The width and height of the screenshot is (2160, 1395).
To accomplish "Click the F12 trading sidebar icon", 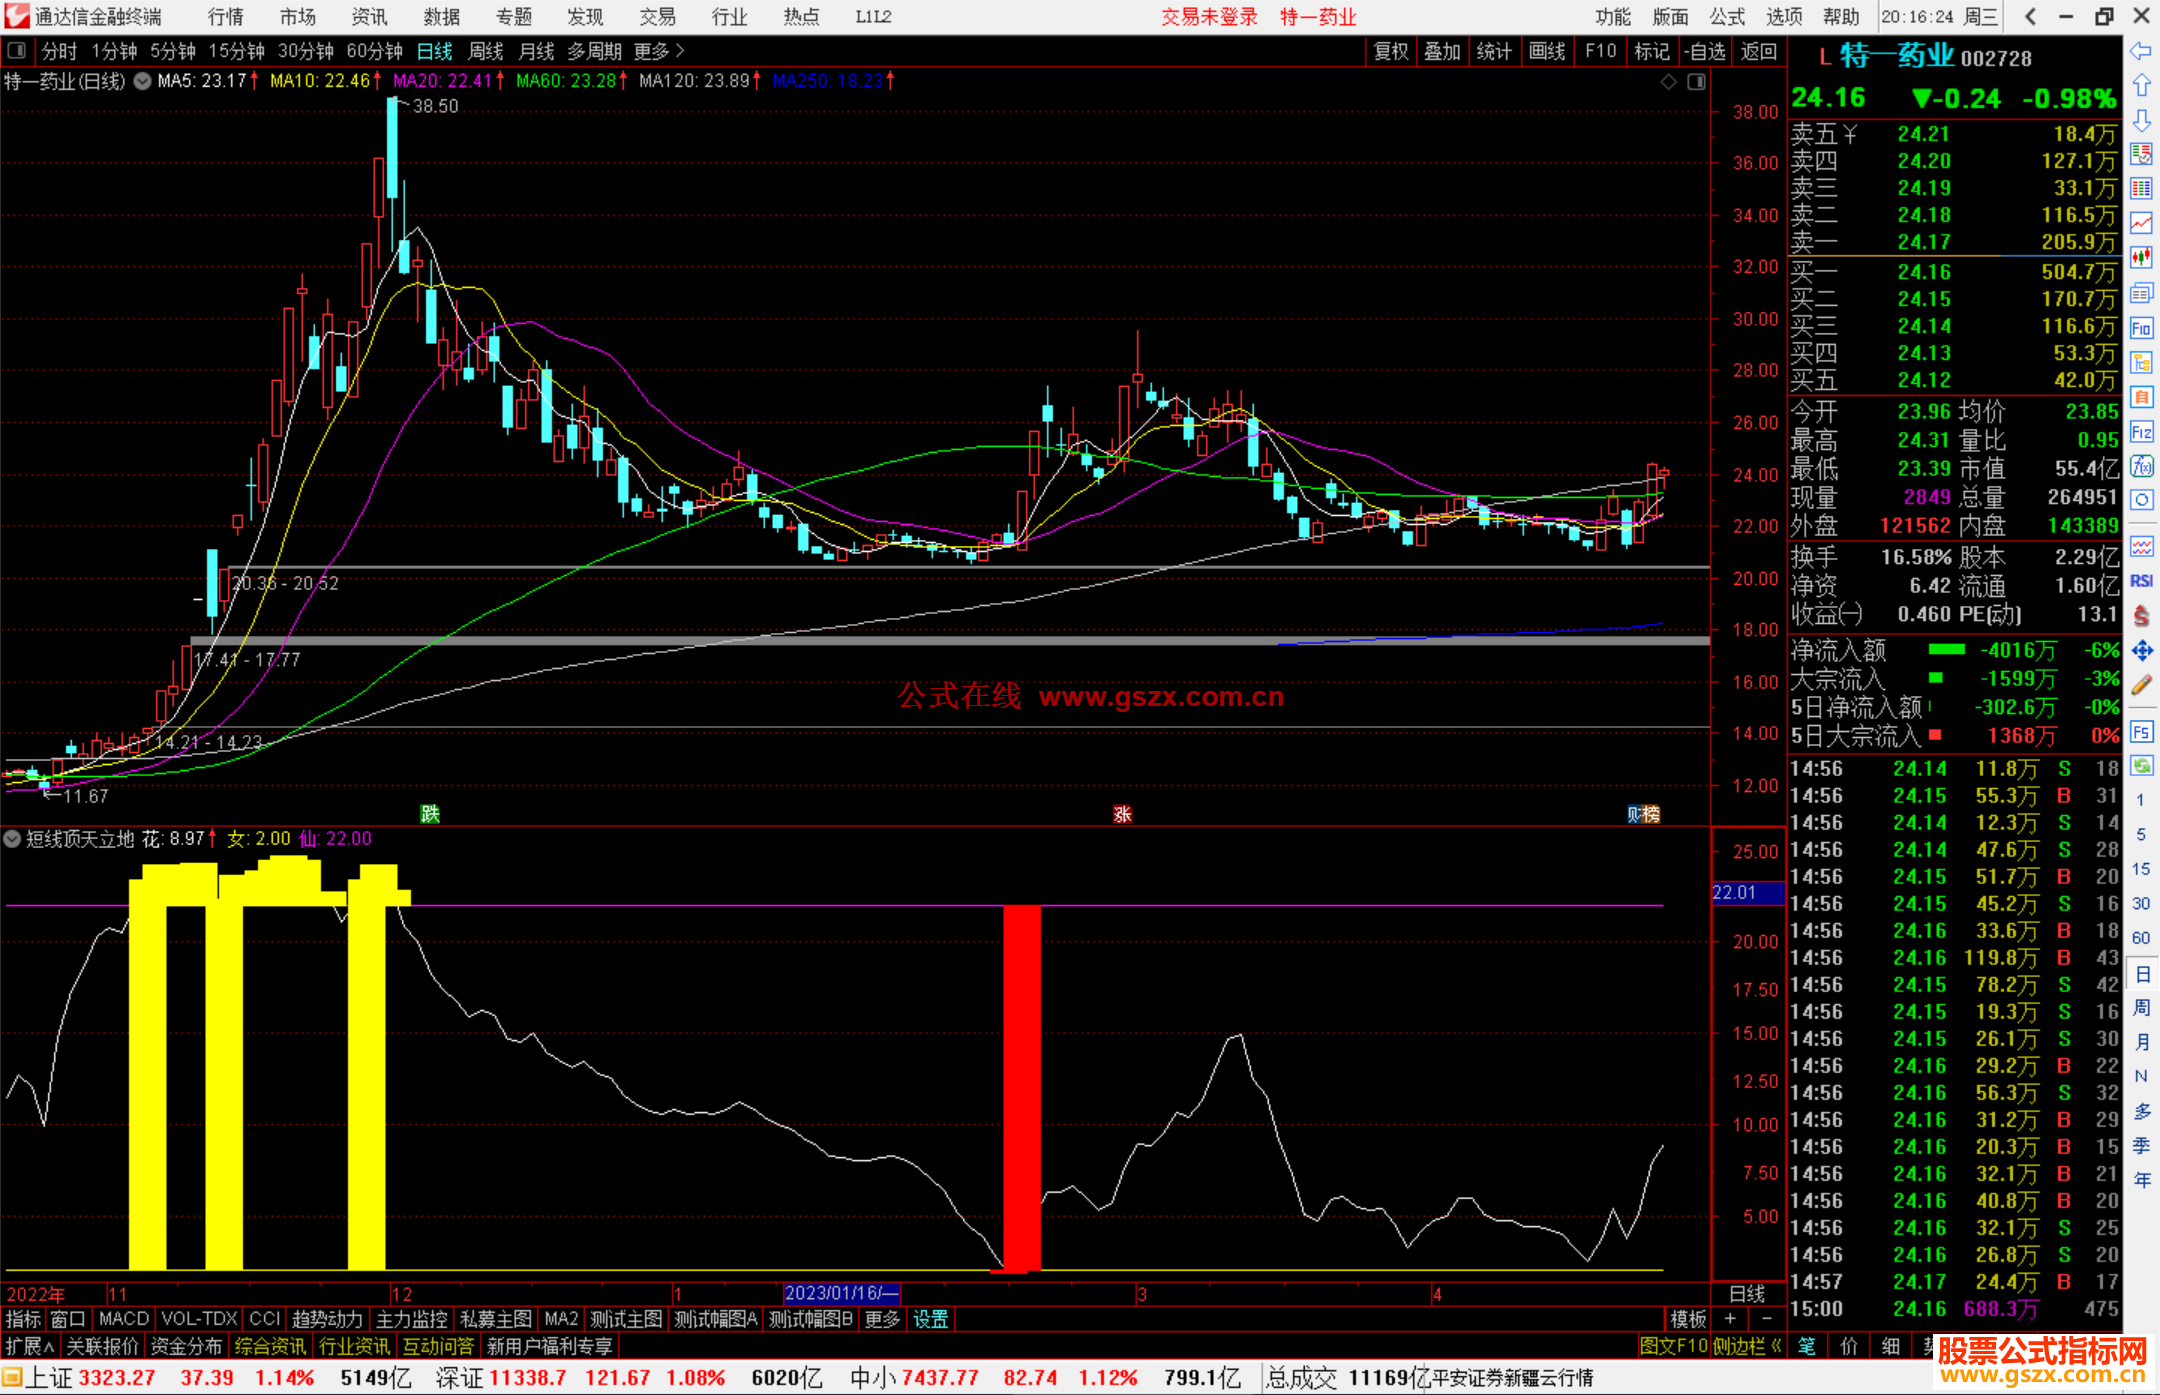I will click(2141, 432).
